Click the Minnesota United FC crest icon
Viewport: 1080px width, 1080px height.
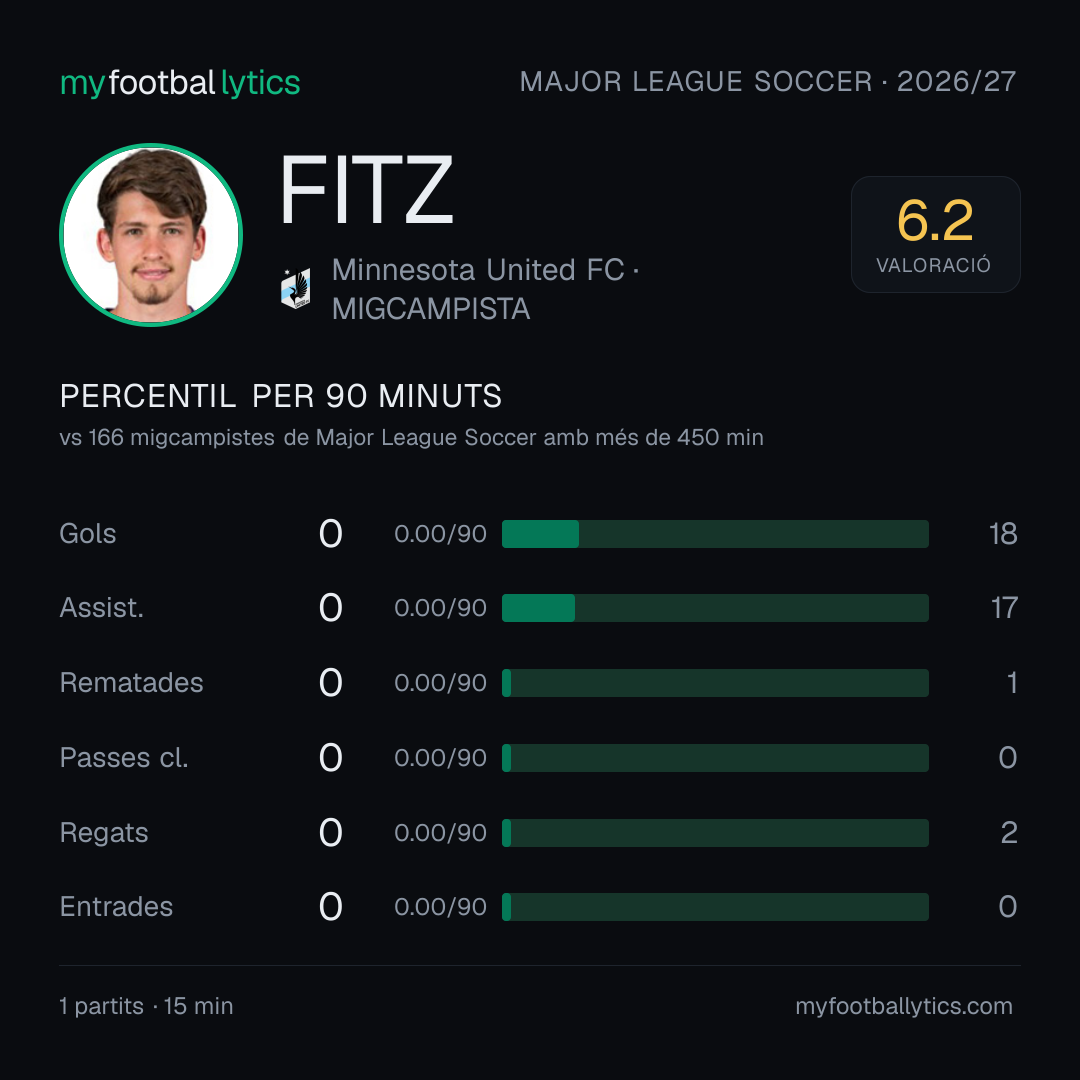(x=295, y=288)
